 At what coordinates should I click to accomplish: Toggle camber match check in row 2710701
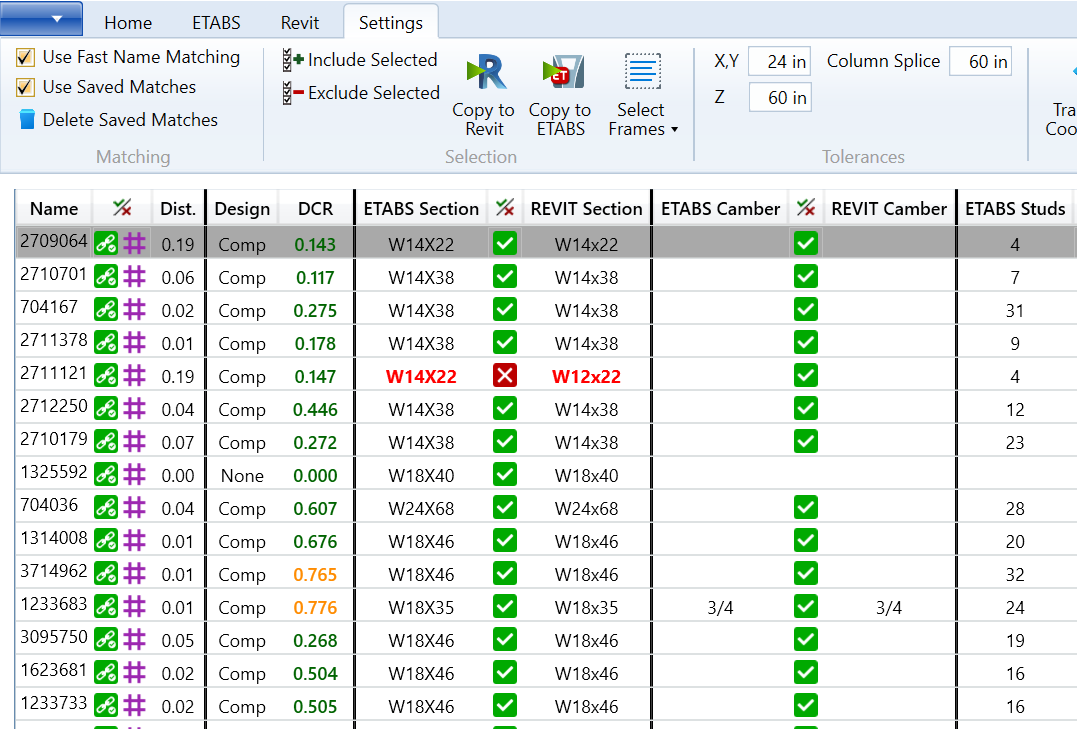click(806, 276)
